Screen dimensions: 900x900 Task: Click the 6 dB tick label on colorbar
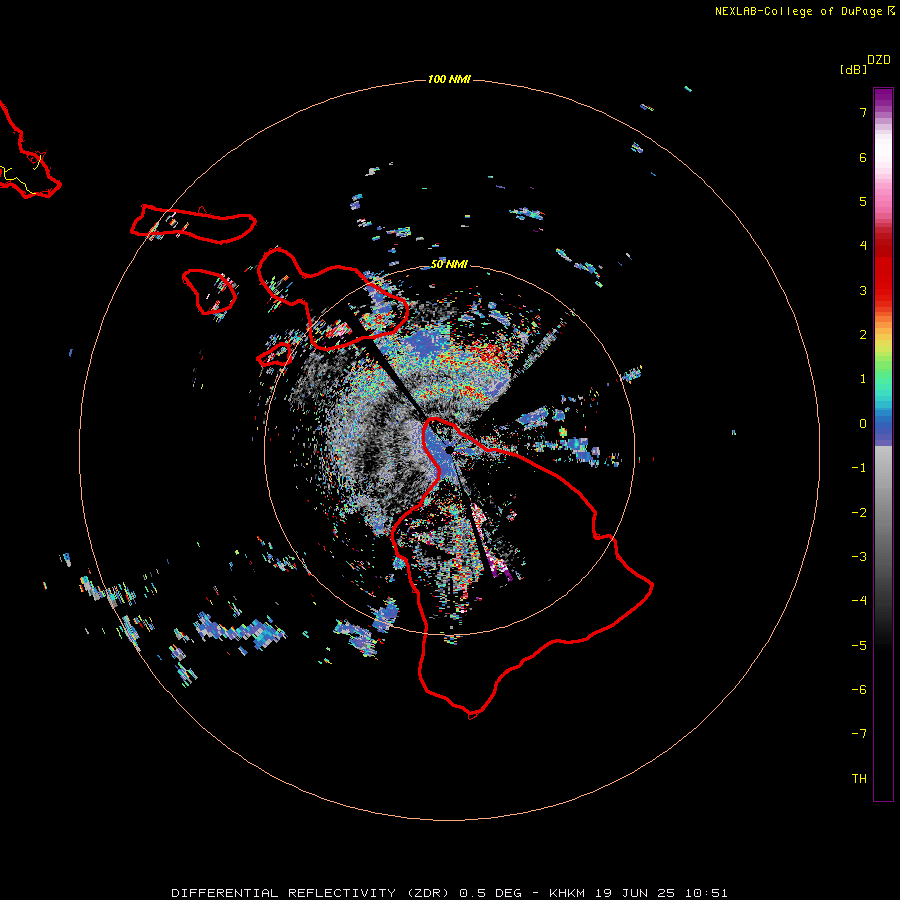coord(863,157)
